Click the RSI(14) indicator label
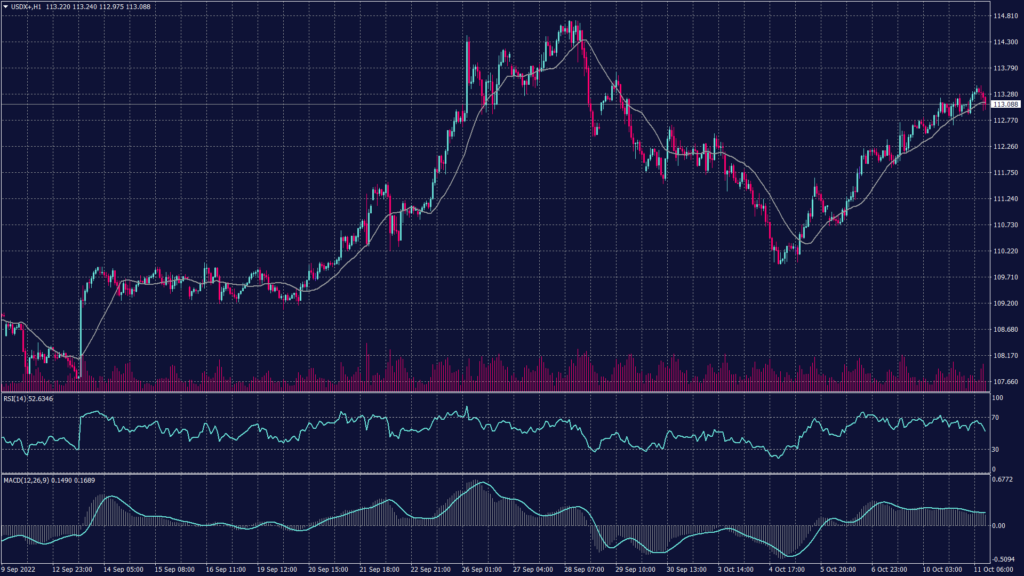The image size is (1024, 576). coord(14,399)
